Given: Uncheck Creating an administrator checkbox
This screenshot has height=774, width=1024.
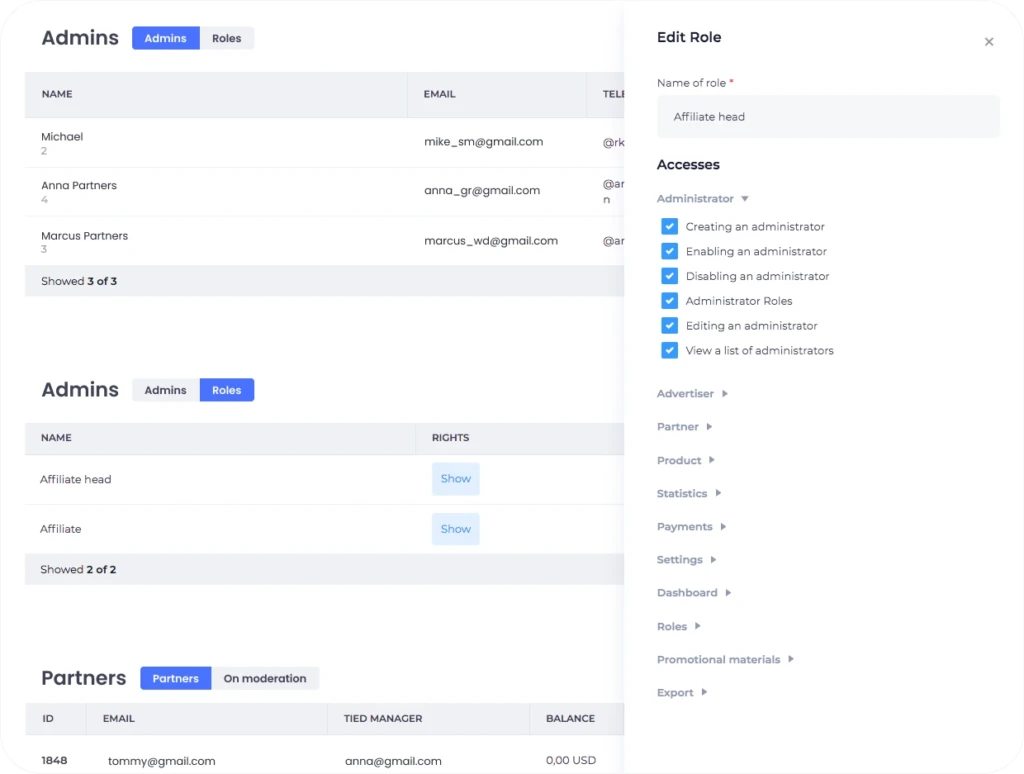Looking at the screenshot, I should pyautogui.click(x=669, y=227).
